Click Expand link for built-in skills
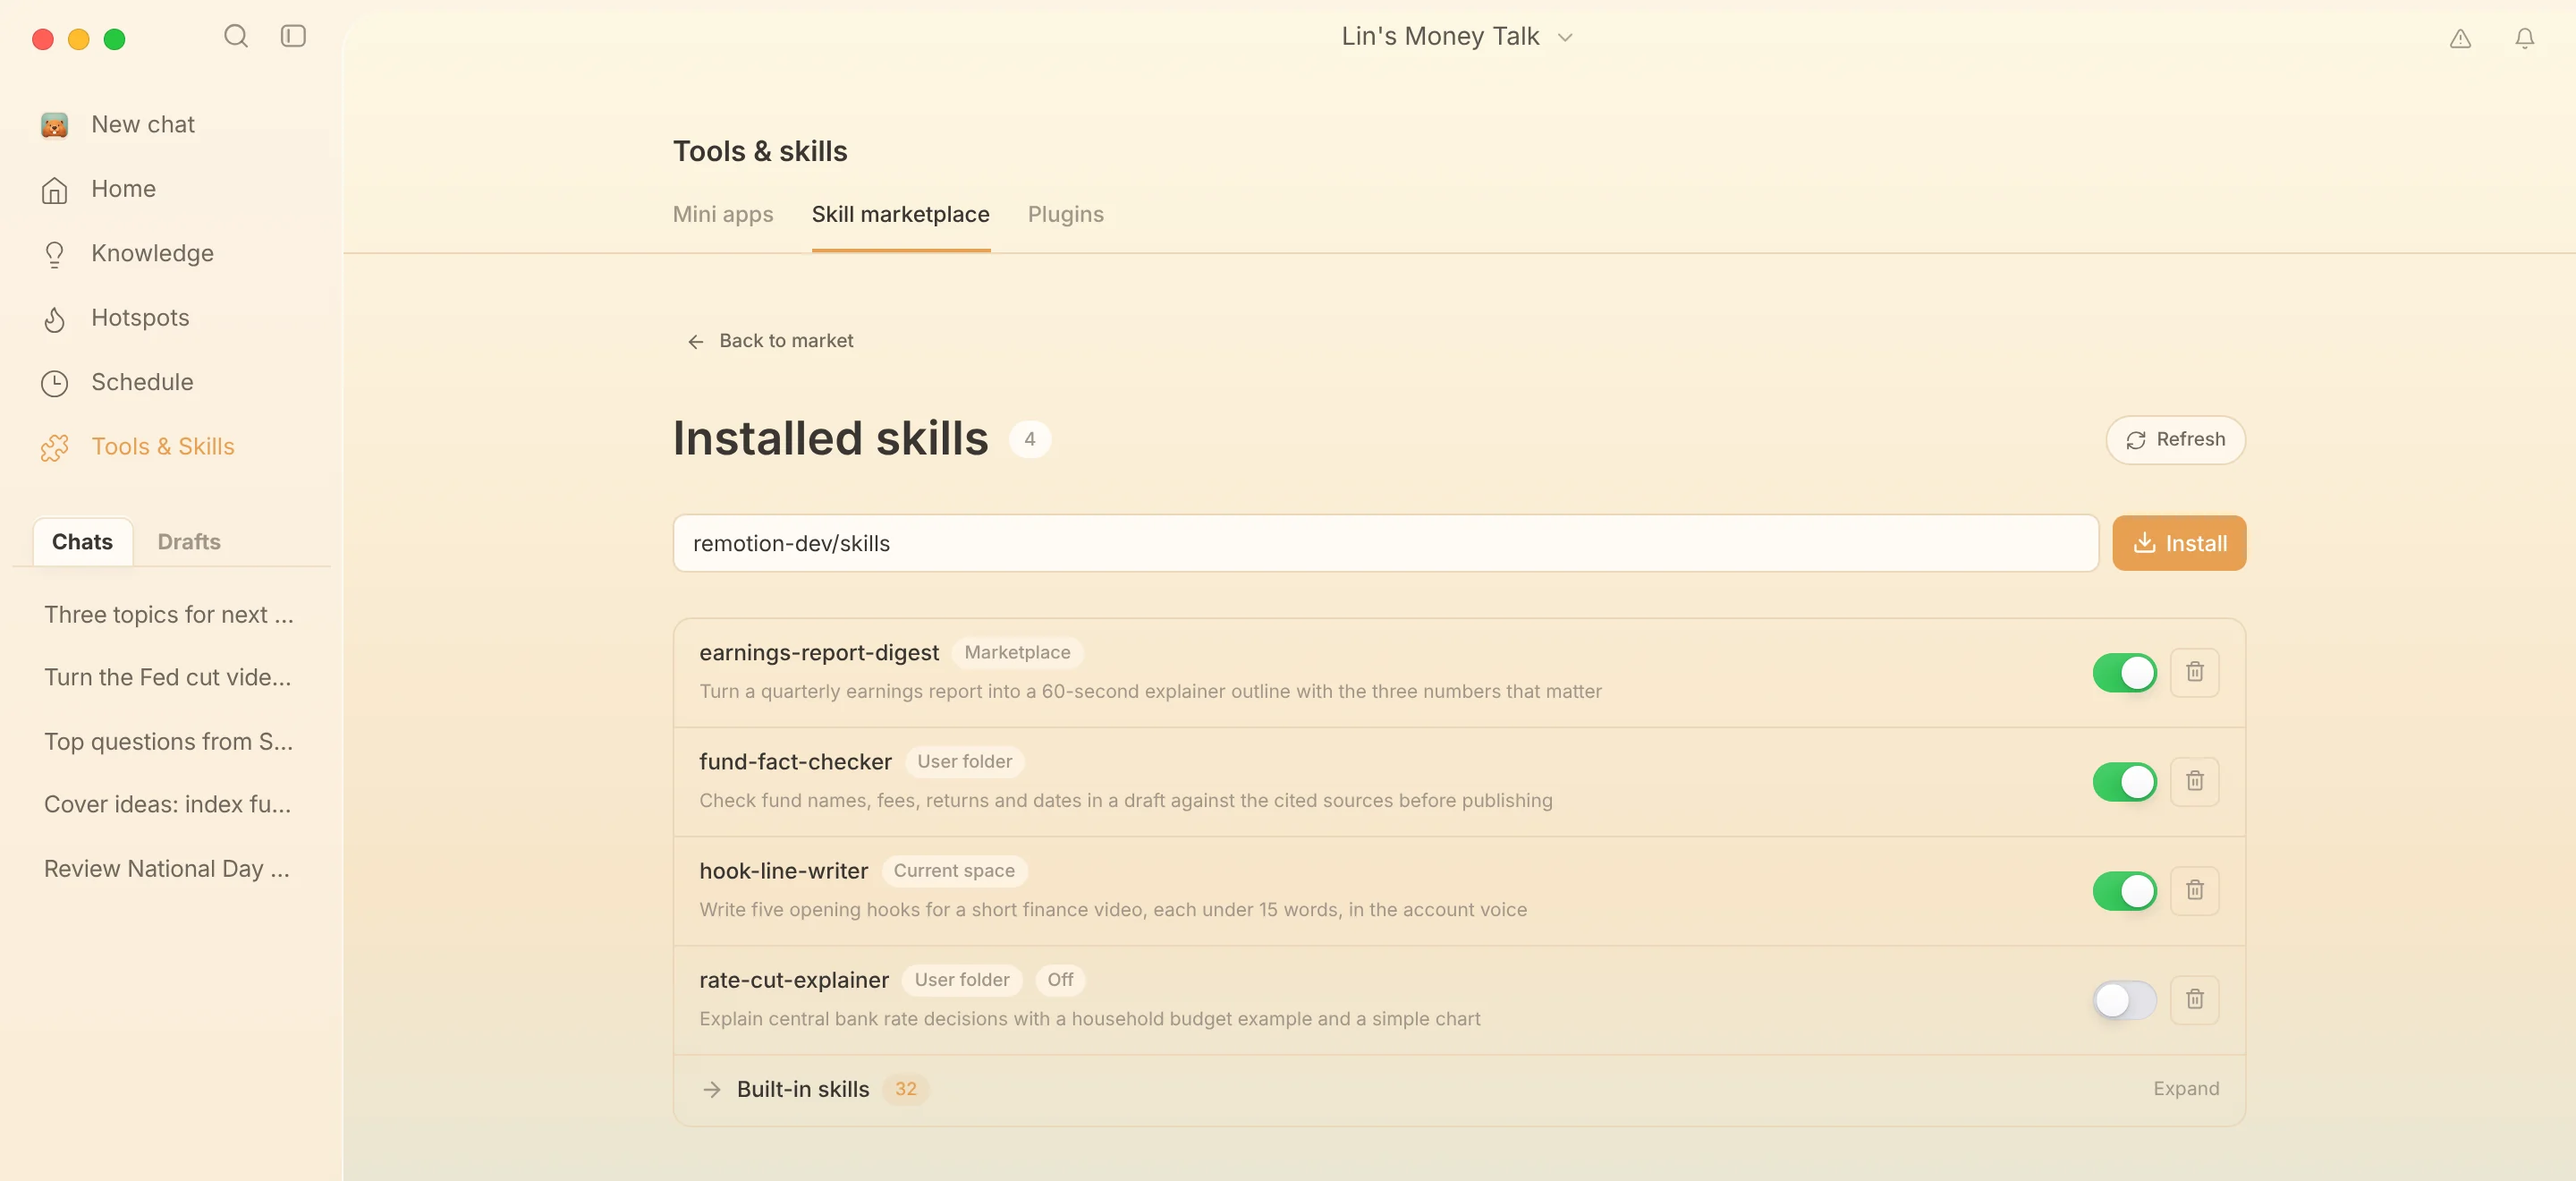Image resolution: width=2576 pixels, height=1181 pixels. 2185,1088
